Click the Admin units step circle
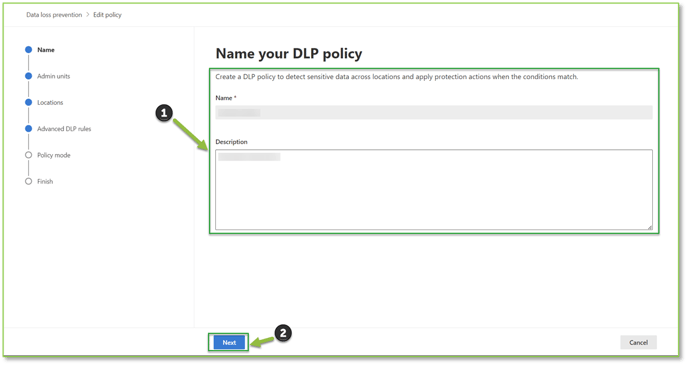This screenshot has height=365, width=687. [x=28, y=76]
